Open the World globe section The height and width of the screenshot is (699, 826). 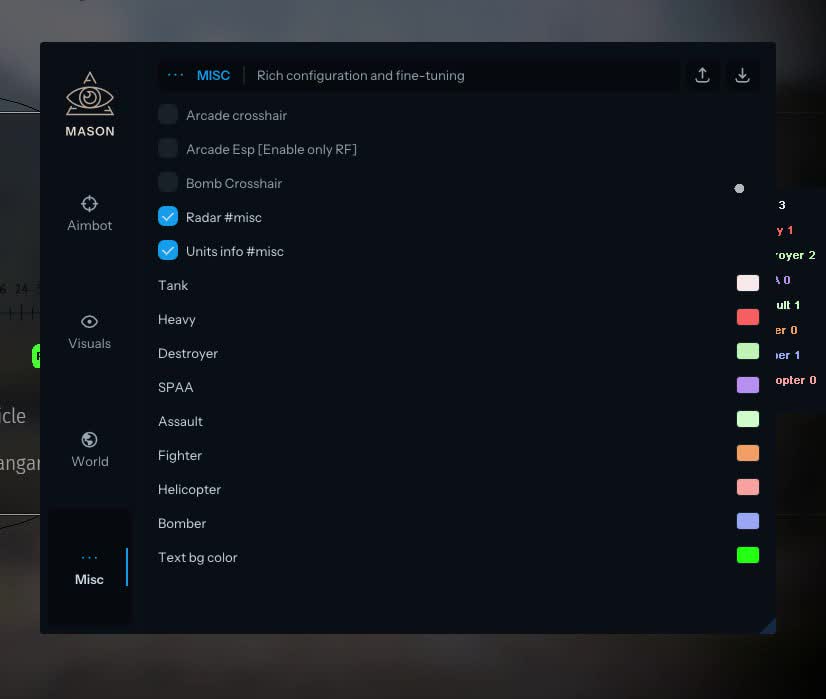(90, 449)
